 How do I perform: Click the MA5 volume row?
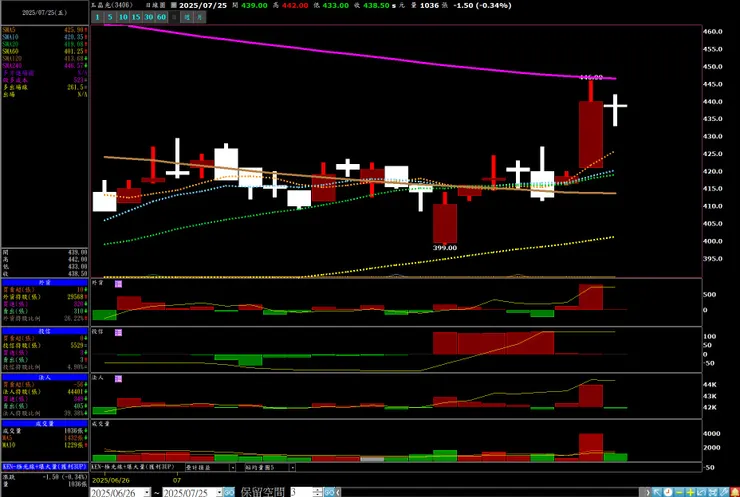(44, 438)
